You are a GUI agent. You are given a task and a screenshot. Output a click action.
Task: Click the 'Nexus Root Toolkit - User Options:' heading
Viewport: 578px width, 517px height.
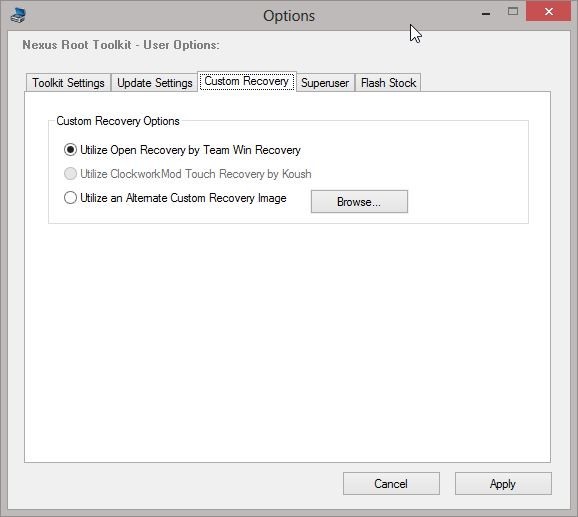coord(121,45)
